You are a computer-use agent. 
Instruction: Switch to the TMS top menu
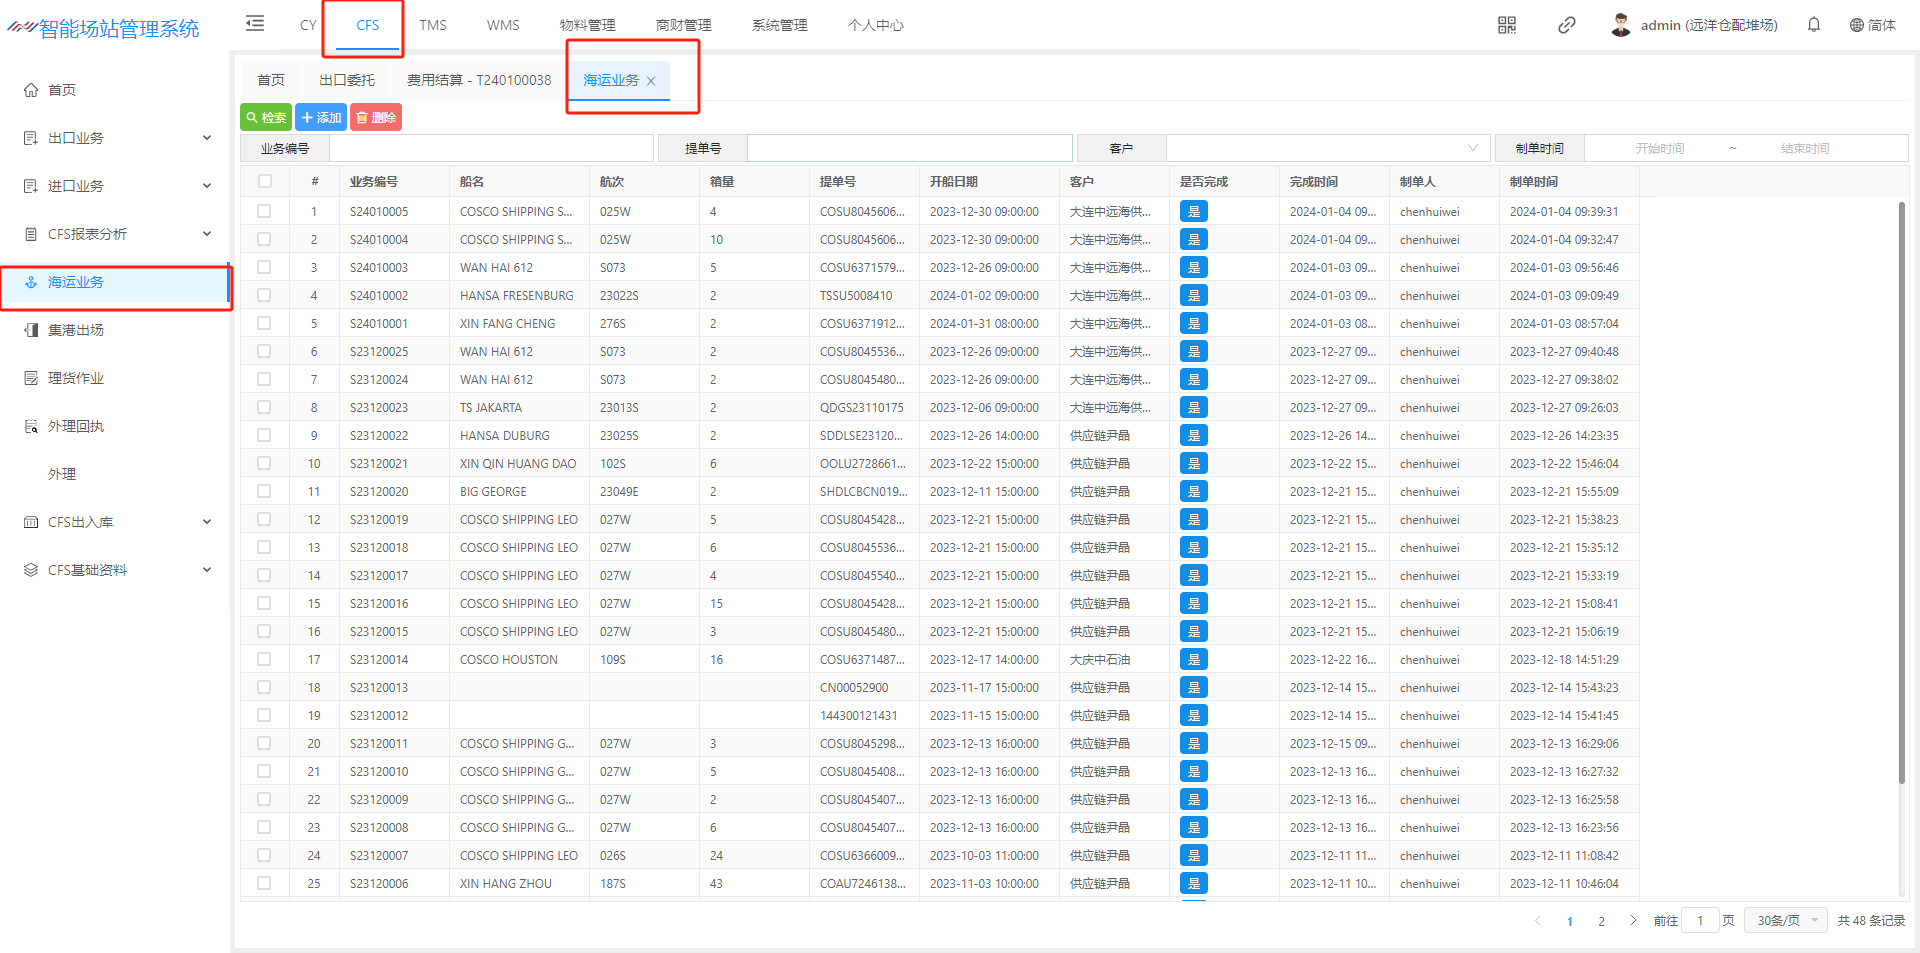click(x=433, y=25)
